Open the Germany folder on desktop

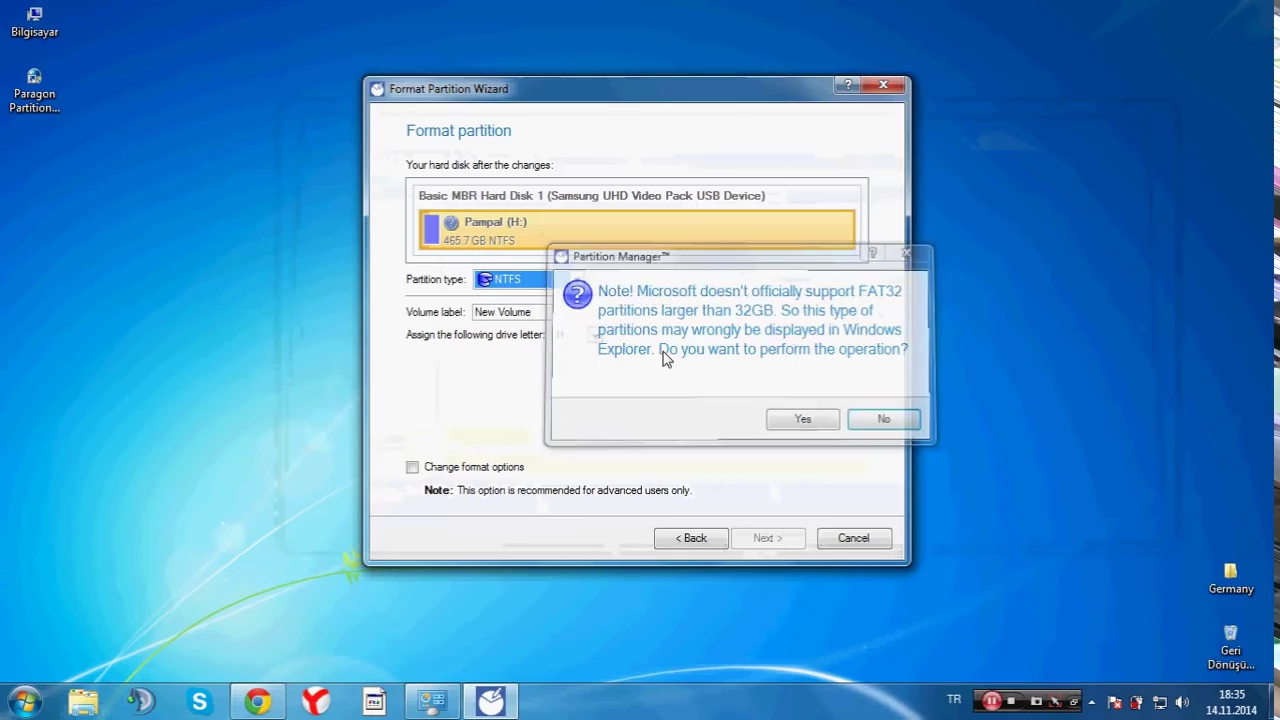coord(1231,579)
